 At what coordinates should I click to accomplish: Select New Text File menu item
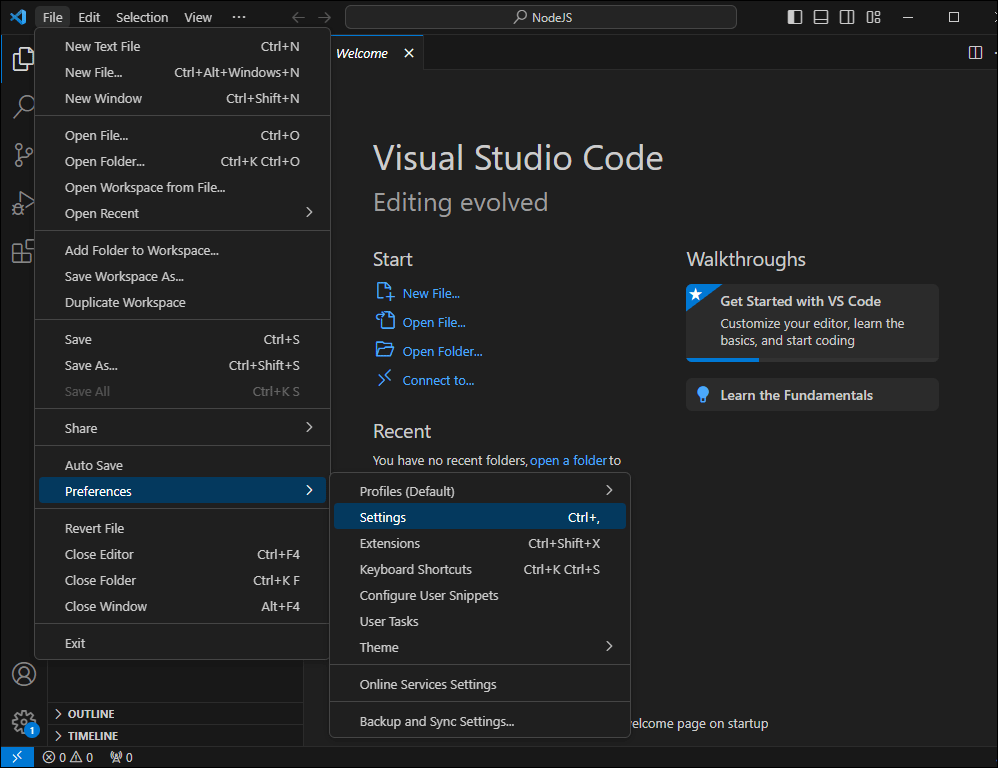(182, 46)
